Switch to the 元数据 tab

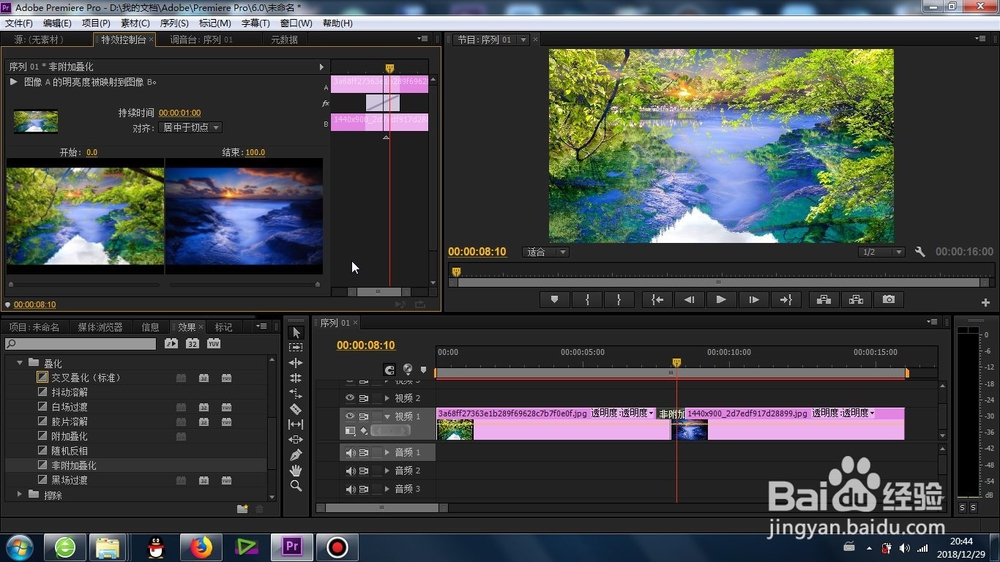click(x=284, y=40)
